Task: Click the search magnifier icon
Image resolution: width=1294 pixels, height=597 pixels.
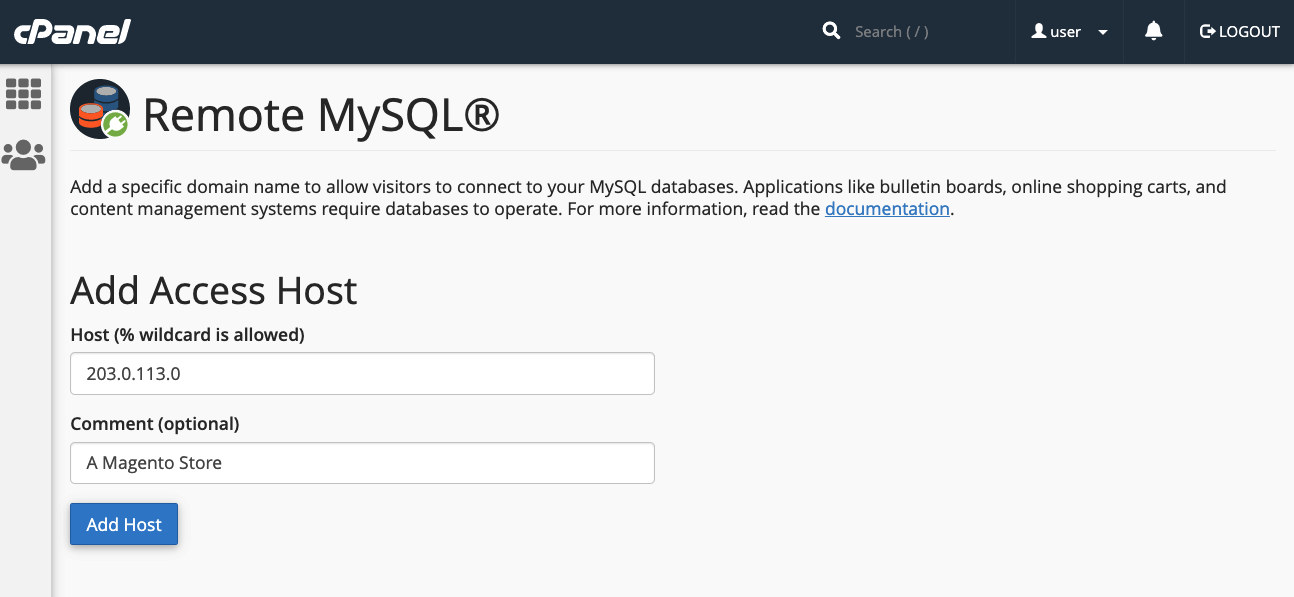Action: tap(831, 30)
